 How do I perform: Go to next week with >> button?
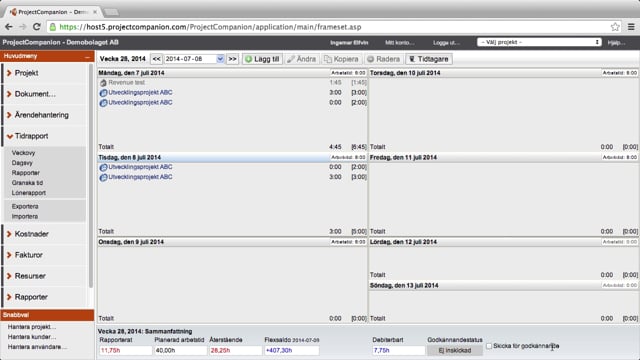pyautogui.click(x=232, y=59)
